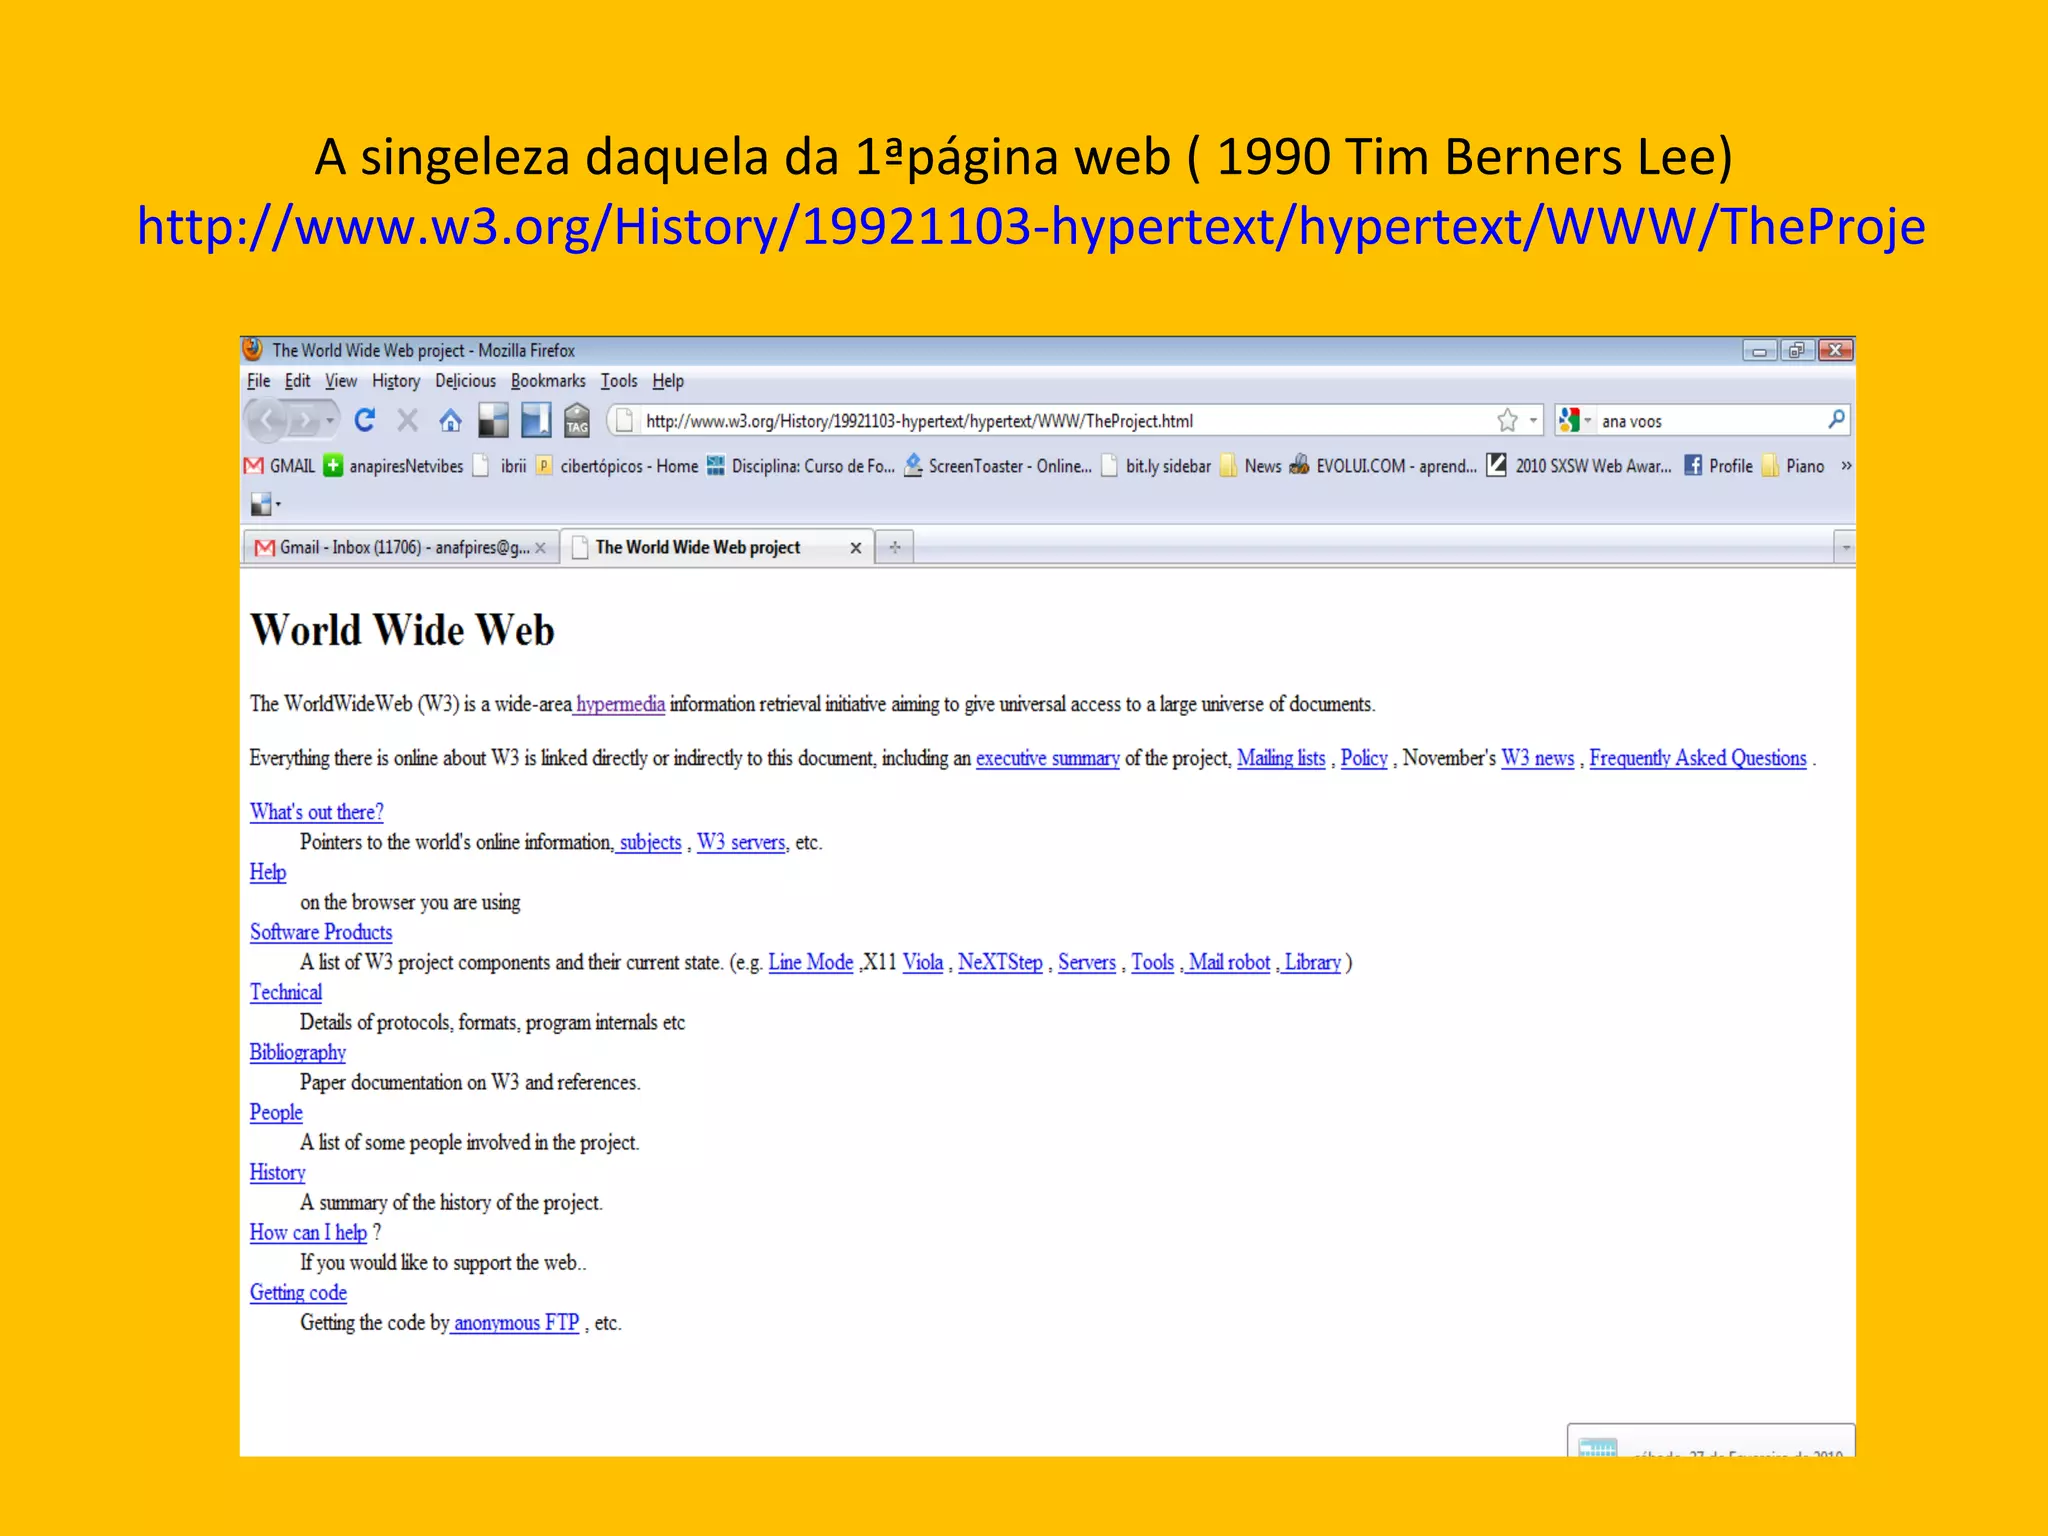Follow the anonymous FTP link

[516, 1323]
